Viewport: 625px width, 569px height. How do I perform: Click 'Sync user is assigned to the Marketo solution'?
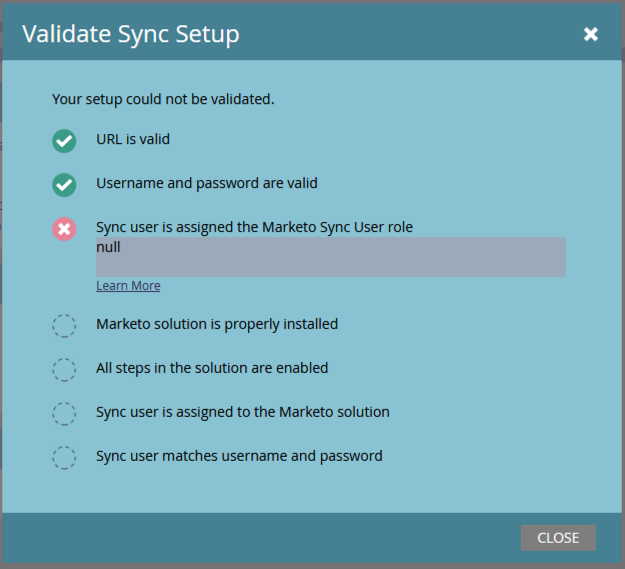tap(243, 412)
